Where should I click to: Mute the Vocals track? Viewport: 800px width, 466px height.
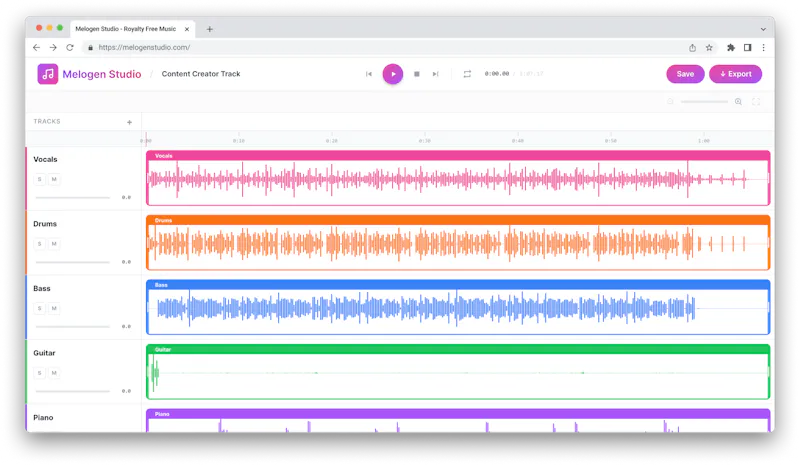point(54,179)
